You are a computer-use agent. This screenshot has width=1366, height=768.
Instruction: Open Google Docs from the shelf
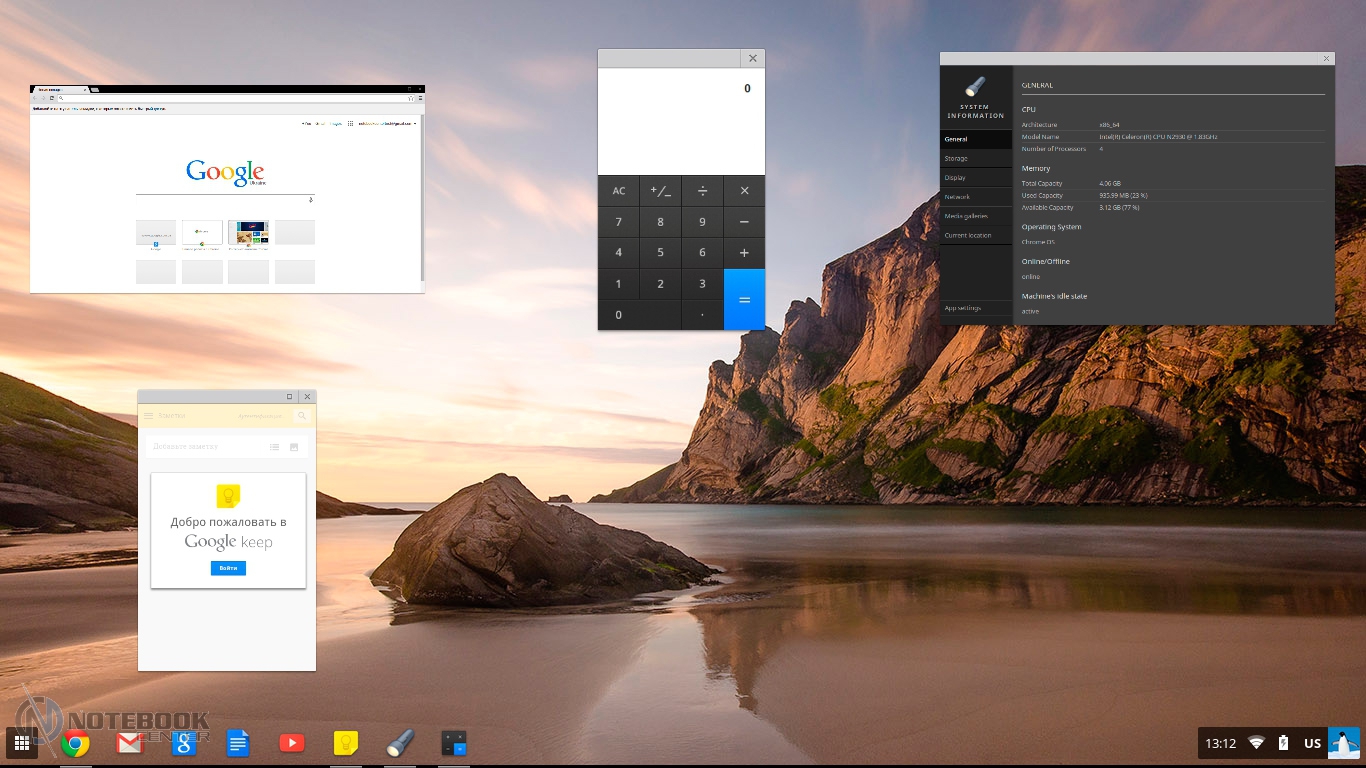tap(237, 743)
